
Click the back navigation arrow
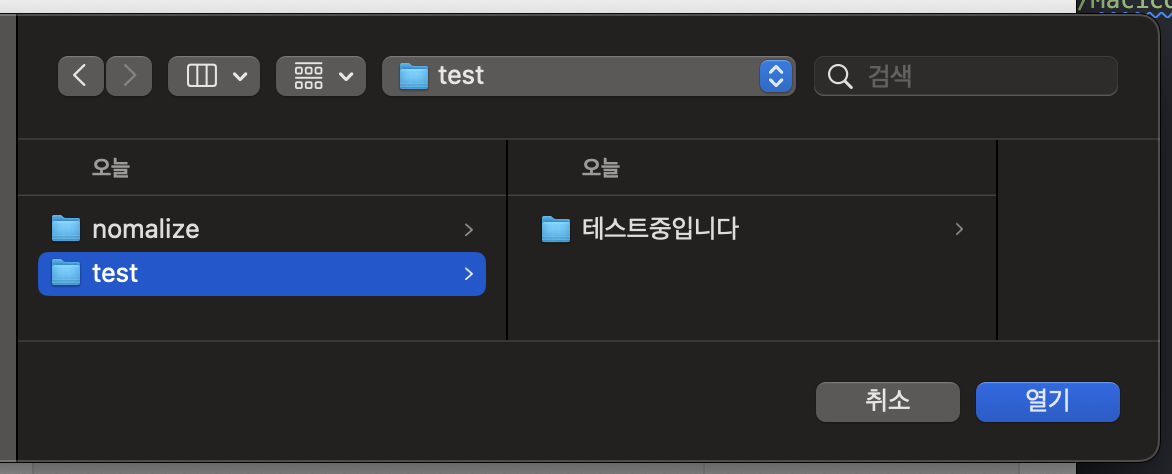coord(81,76)
